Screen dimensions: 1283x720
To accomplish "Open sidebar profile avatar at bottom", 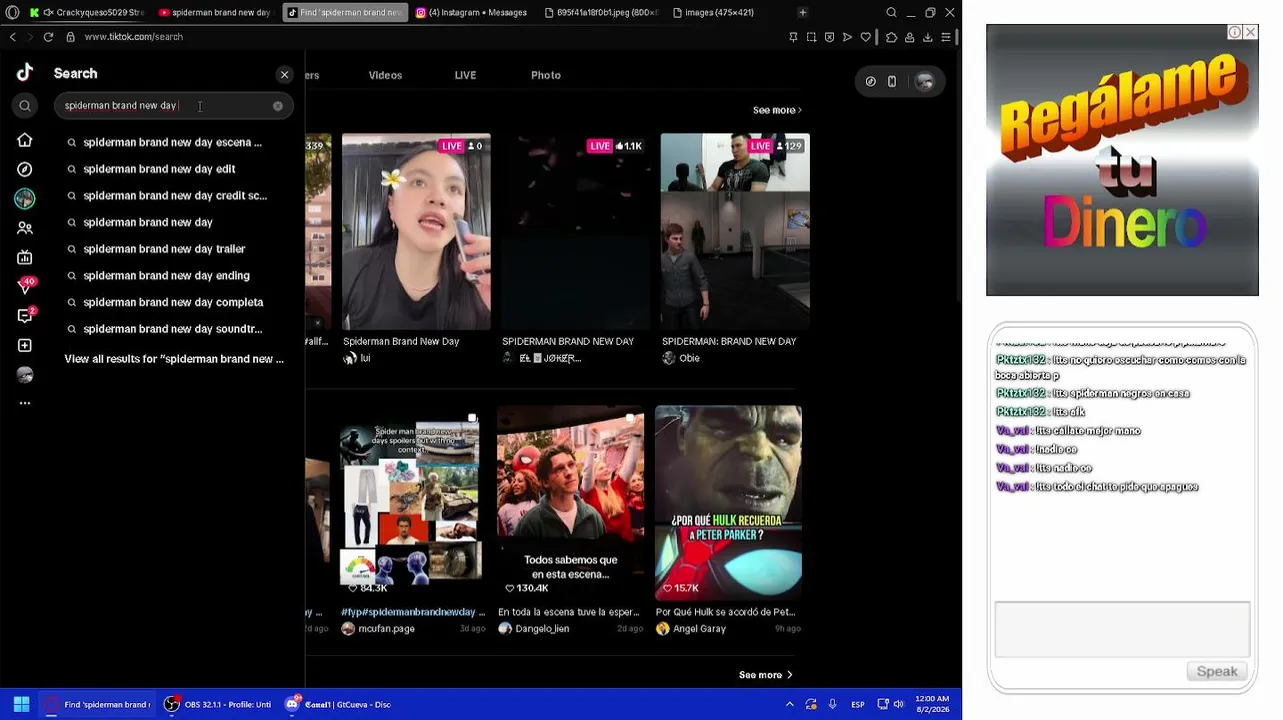I will coord(25,375).
